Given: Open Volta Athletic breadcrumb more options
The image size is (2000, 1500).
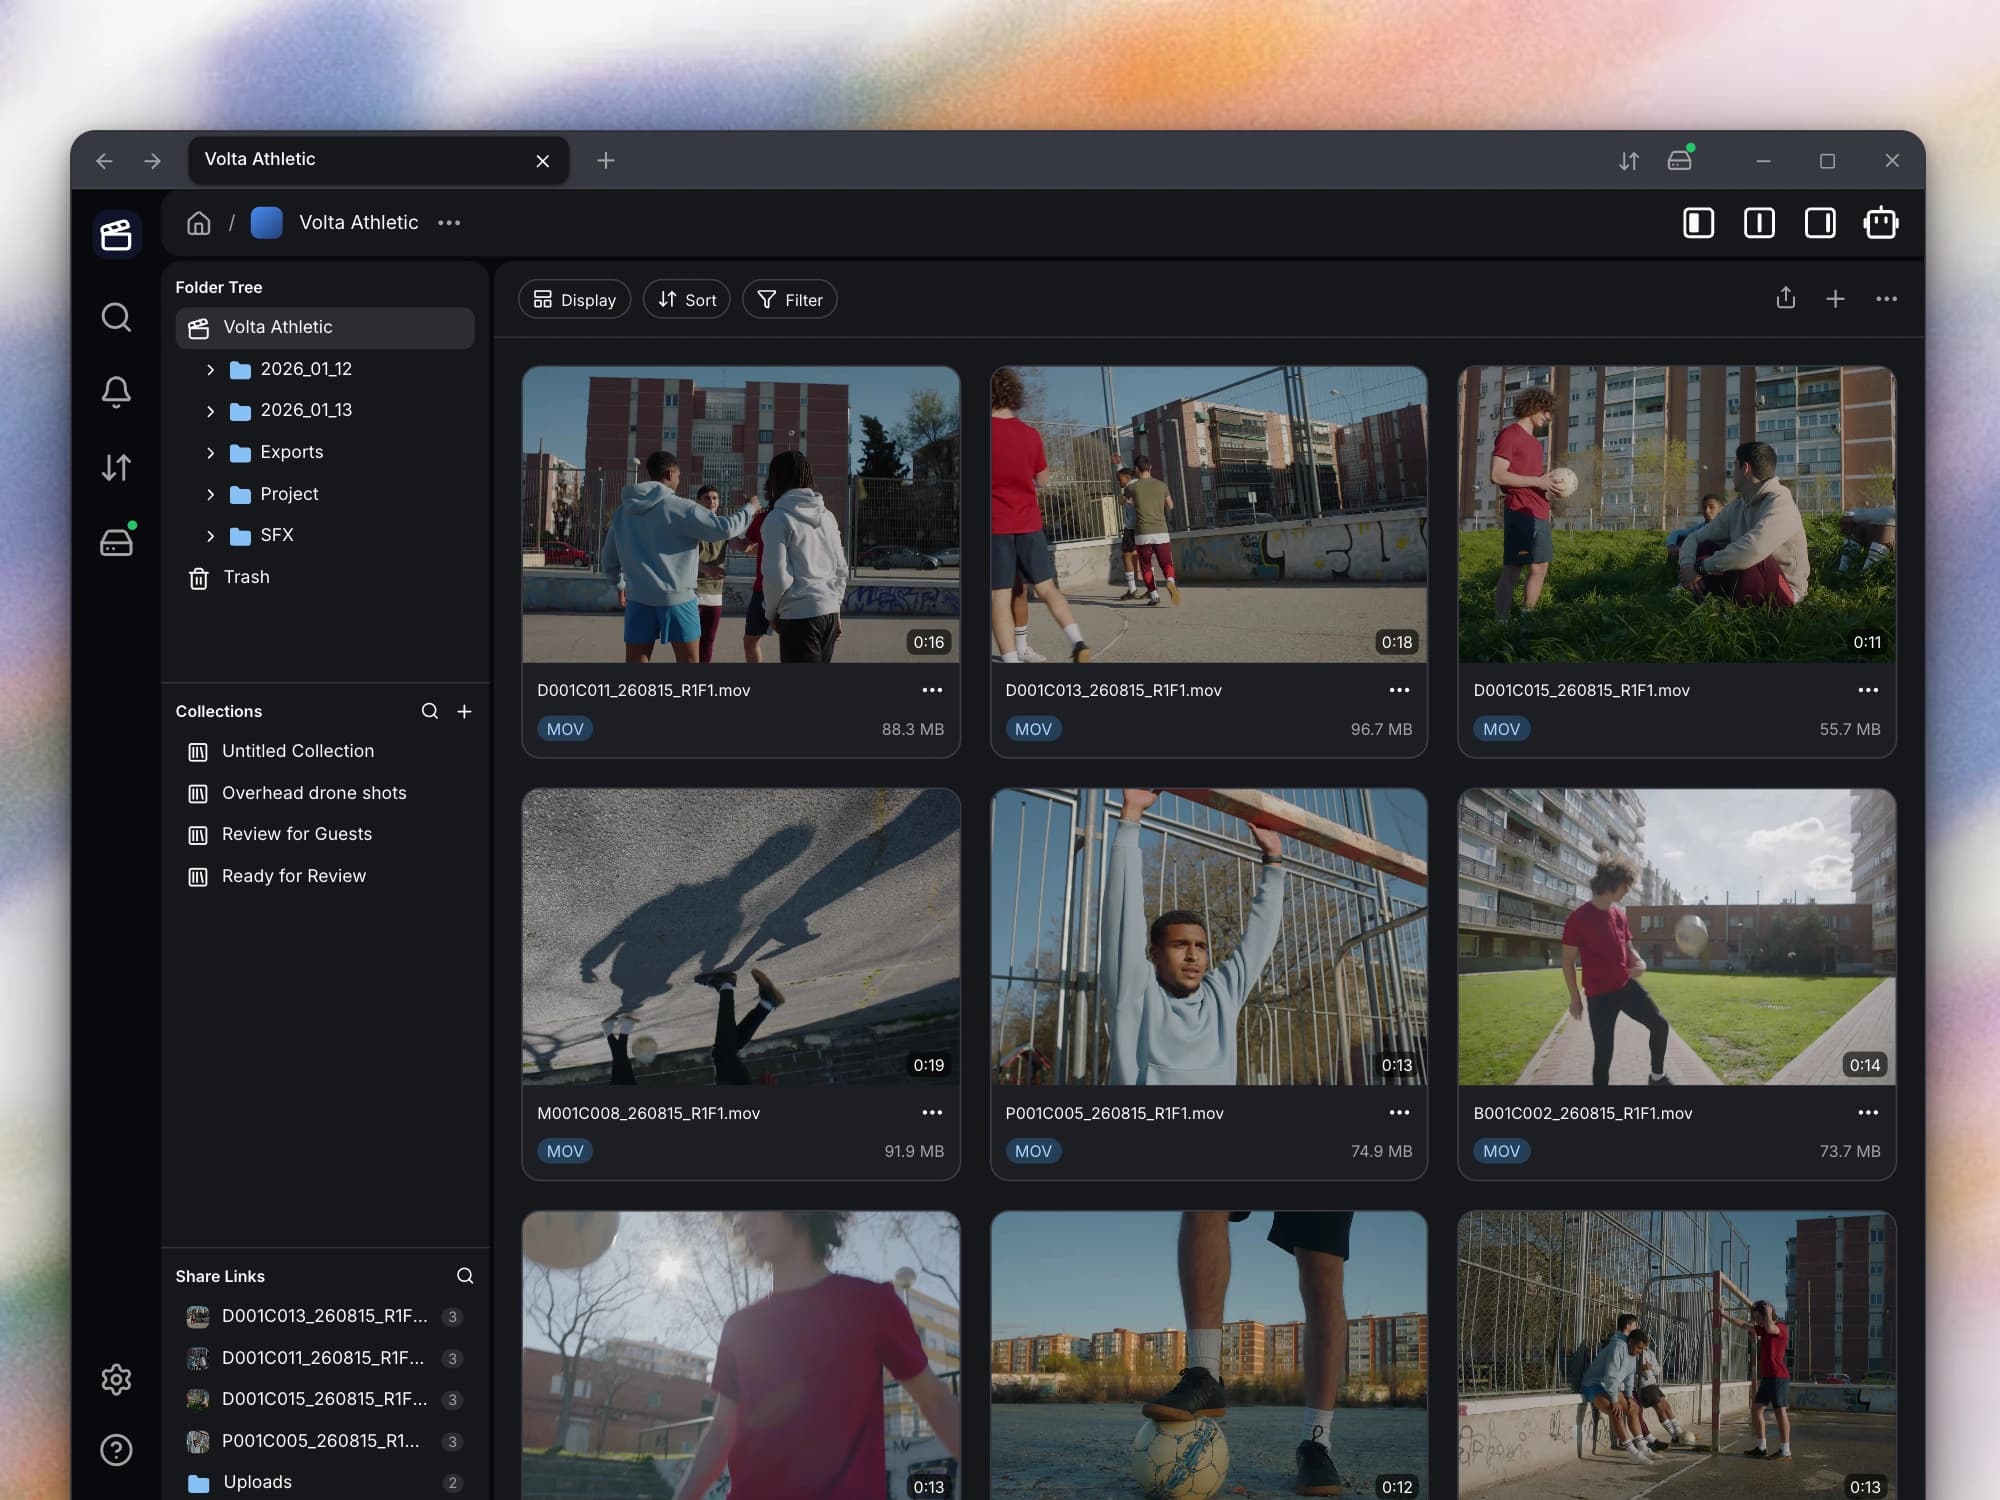Looking at the screenshot, I should (x=449, y=222).
